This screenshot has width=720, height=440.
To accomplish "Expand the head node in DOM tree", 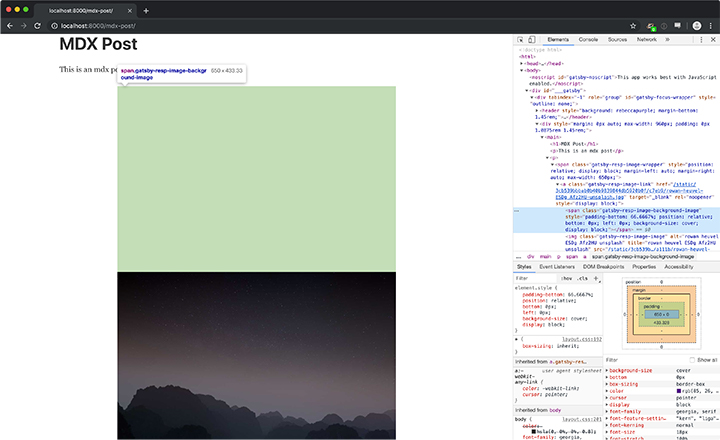I will pos(522,64).
